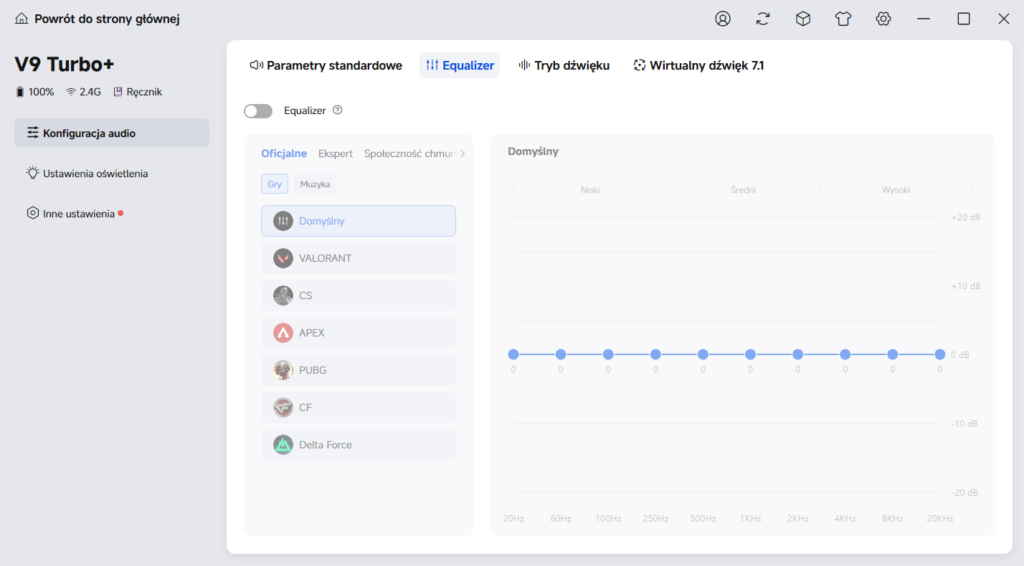Open the user account profile icon
The height and width of the screenshot is (566, 1024).
(722, 19)
